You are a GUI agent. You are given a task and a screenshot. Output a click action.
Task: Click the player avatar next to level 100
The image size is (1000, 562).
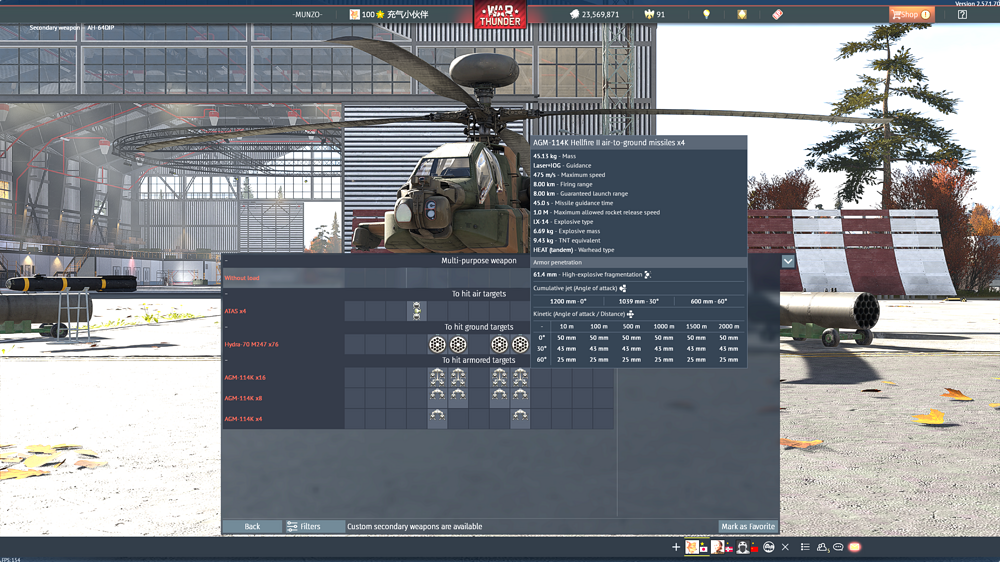coord(354,14)
